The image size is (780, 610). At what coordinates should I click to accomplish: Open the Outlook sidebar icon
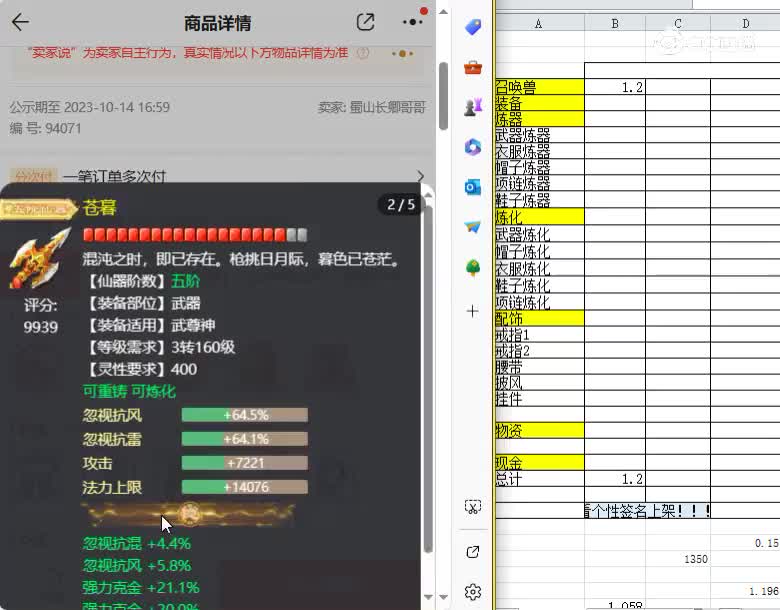[x=473, y=187]
